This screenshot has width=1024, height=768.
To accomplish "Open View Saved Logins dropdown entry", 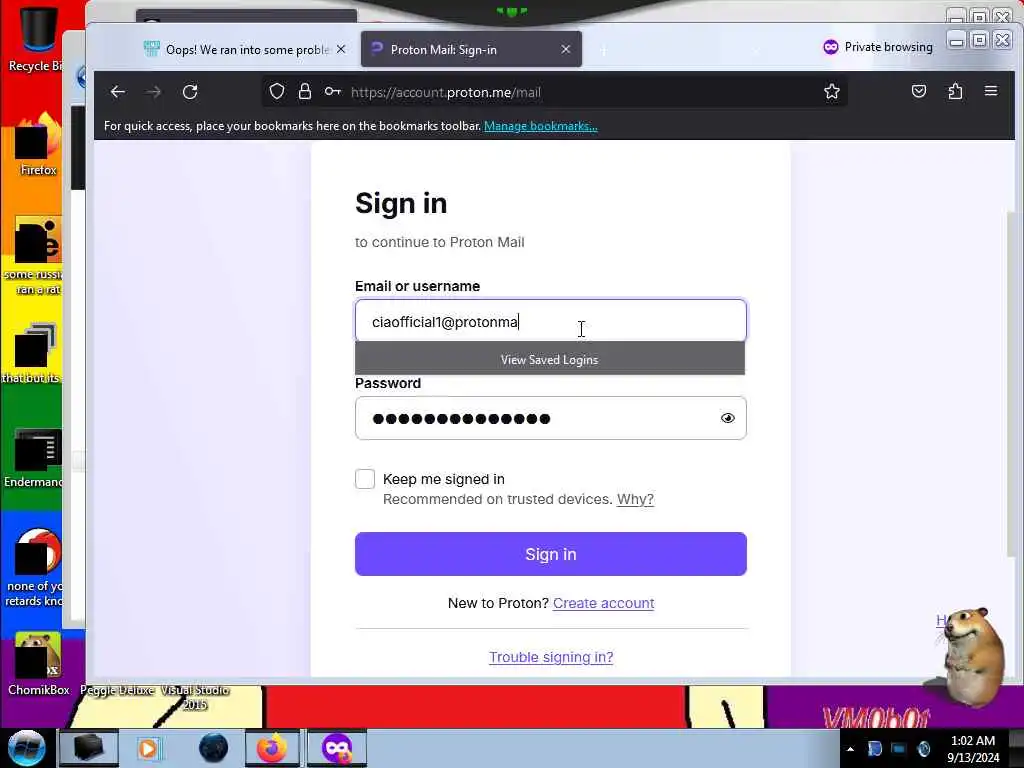I will tap(550, 359).
